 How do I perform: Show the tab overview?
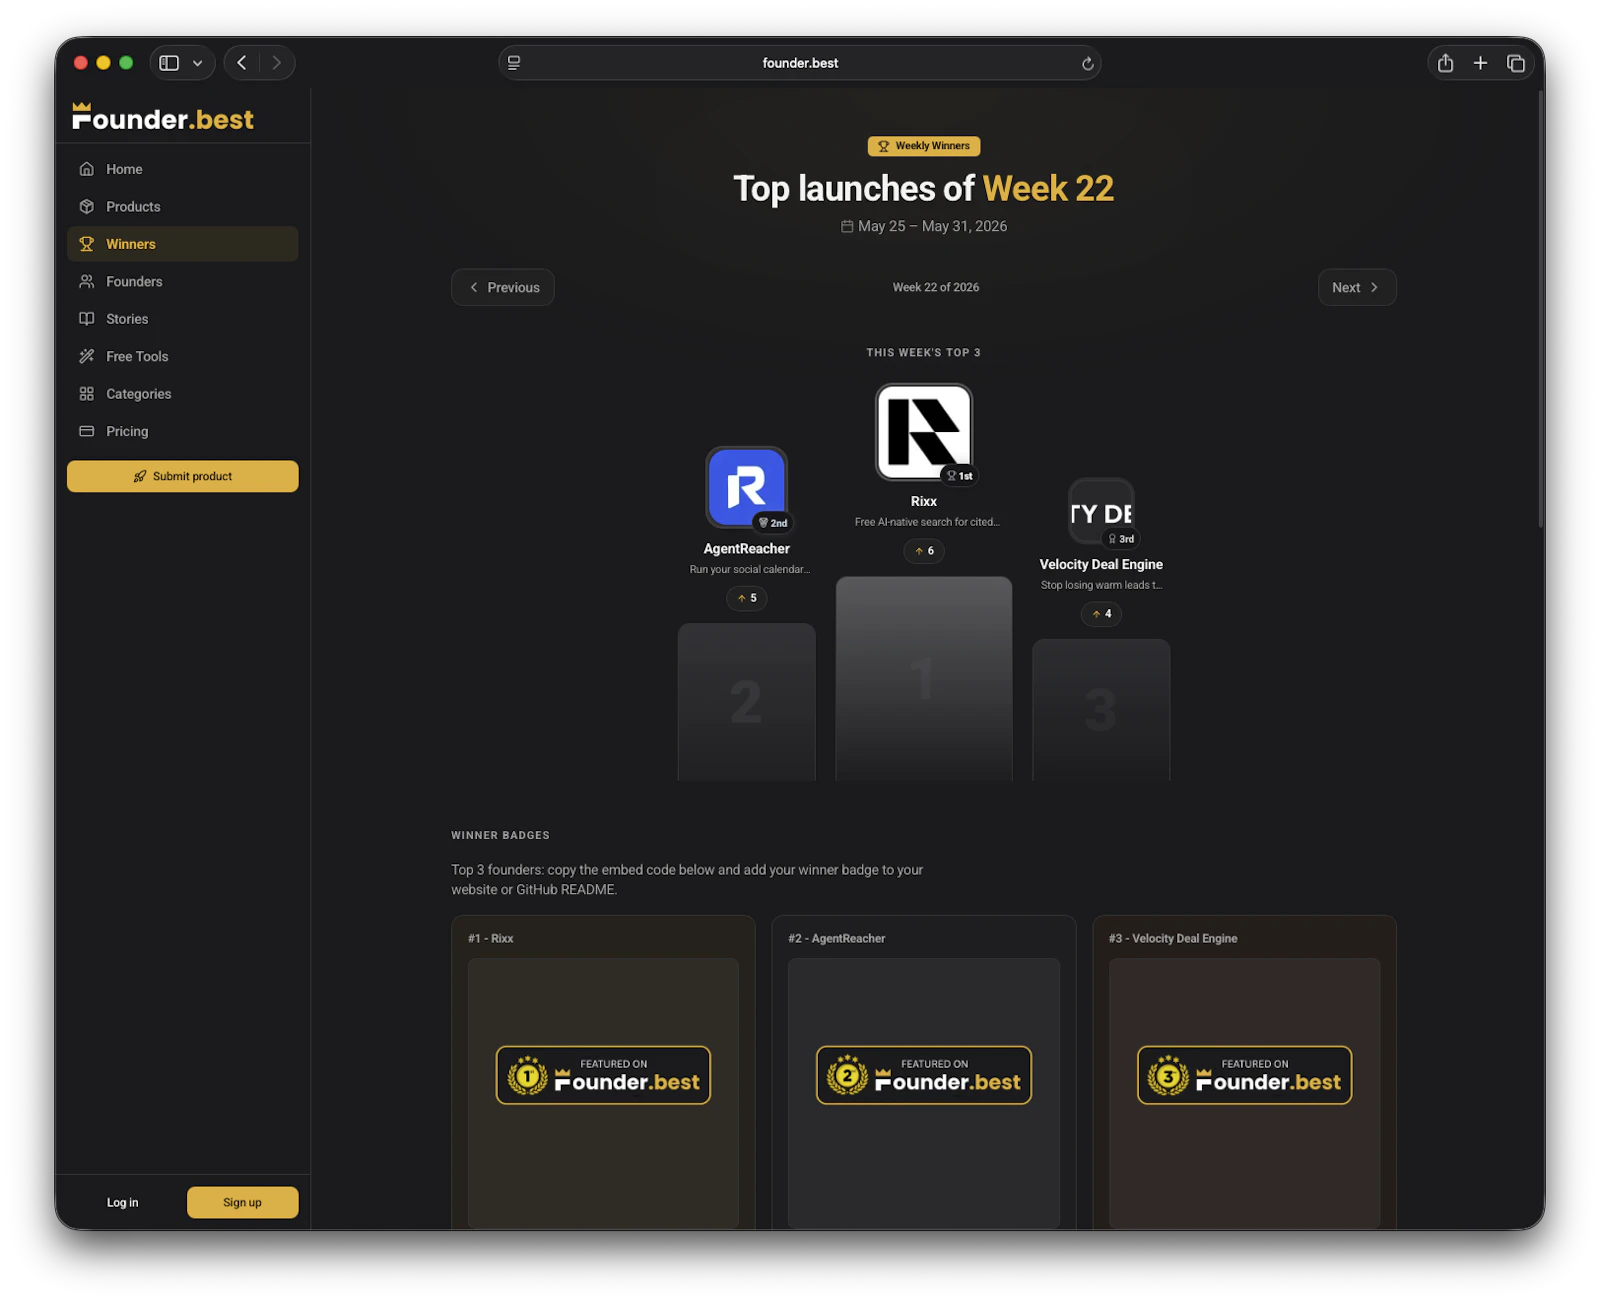pyautogui.click(x=1516, y=63)
